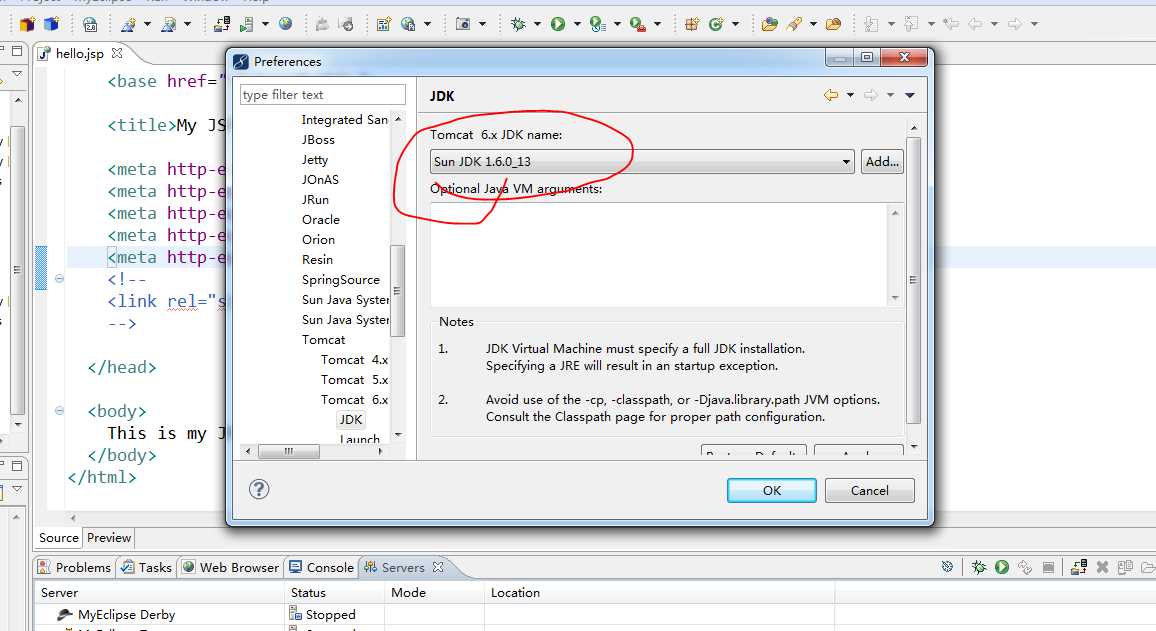Click the yellow back arrow in Preferences header

coord(831,95)
